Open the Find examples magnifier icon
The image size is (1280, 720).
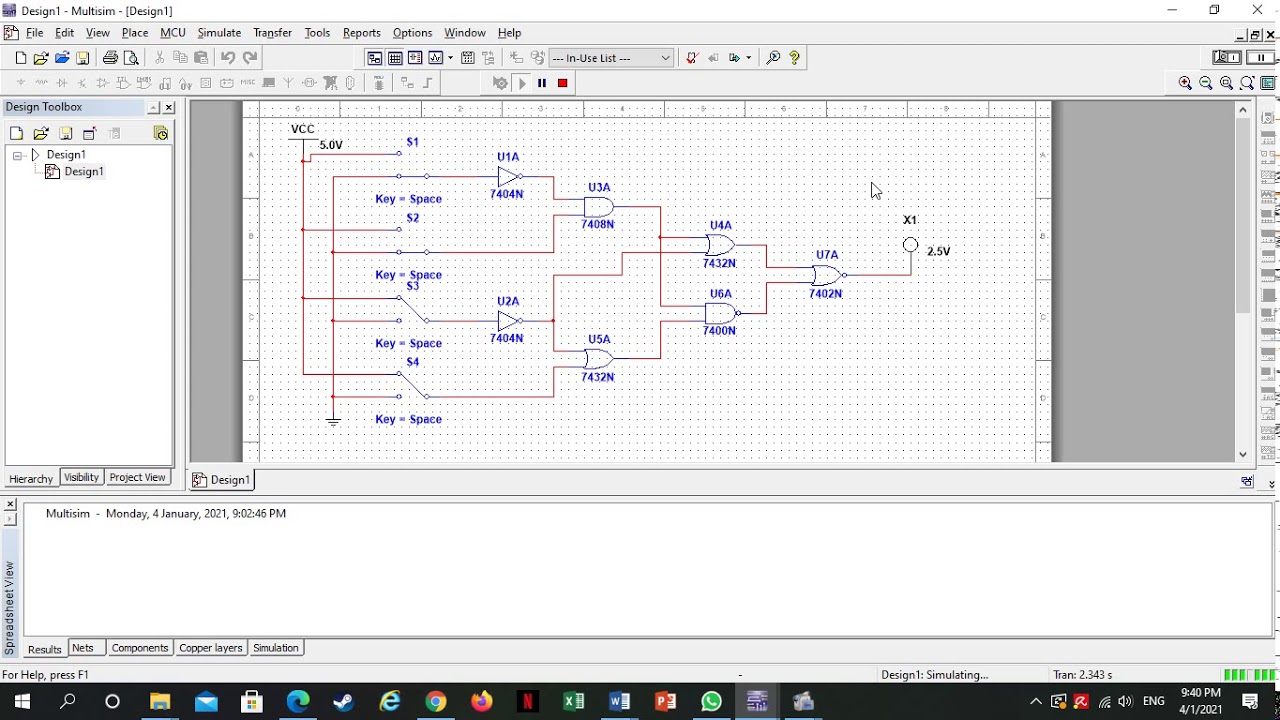coord(773,58)
